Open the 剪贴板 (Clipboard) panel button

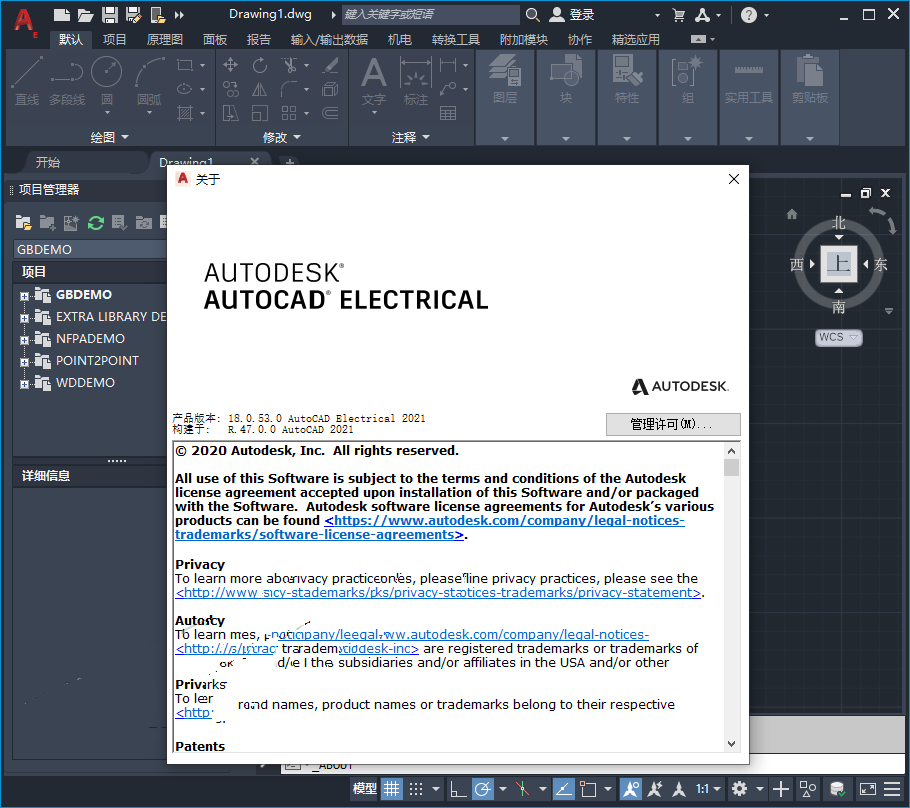tap(810, 97)
